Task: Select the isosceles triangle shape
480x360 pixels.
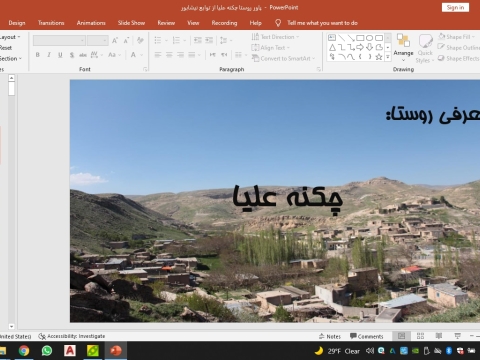Action: [332, 47]
